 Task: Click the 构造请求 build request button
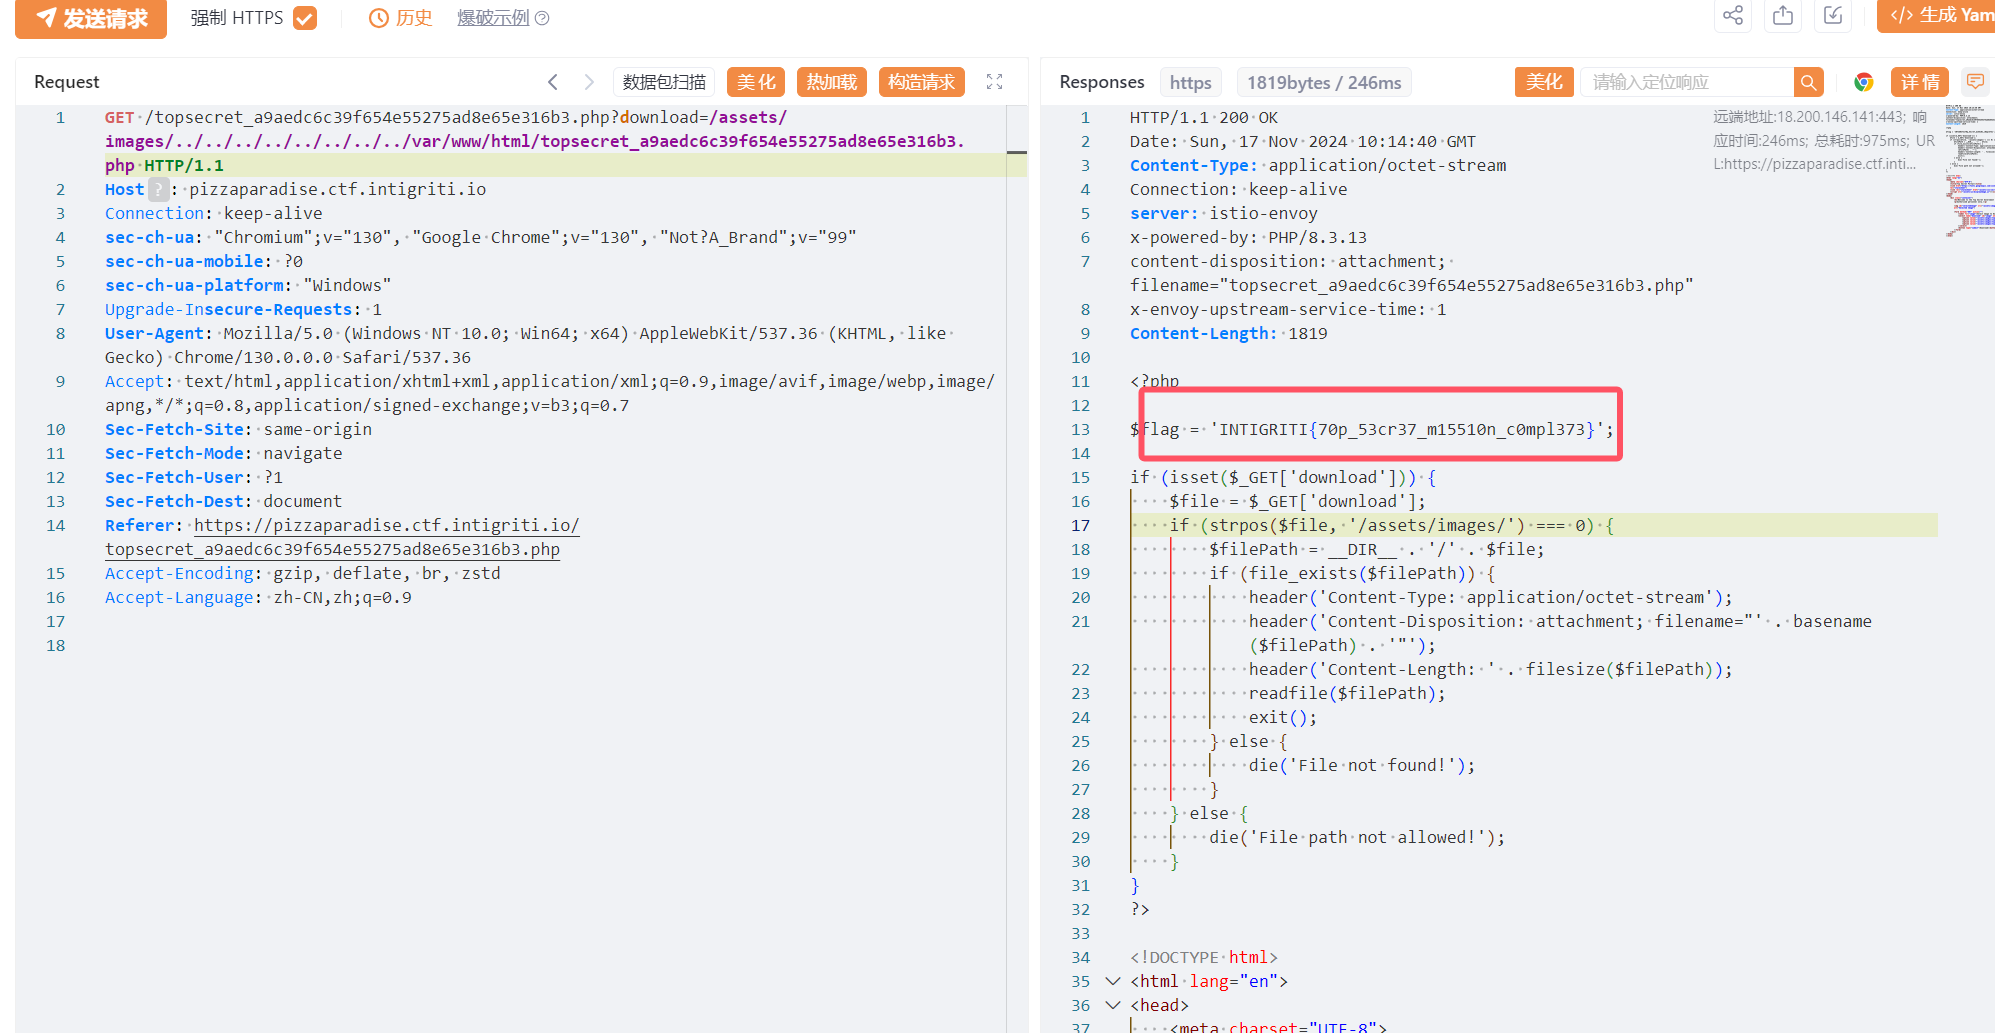(x=922, y=82)
